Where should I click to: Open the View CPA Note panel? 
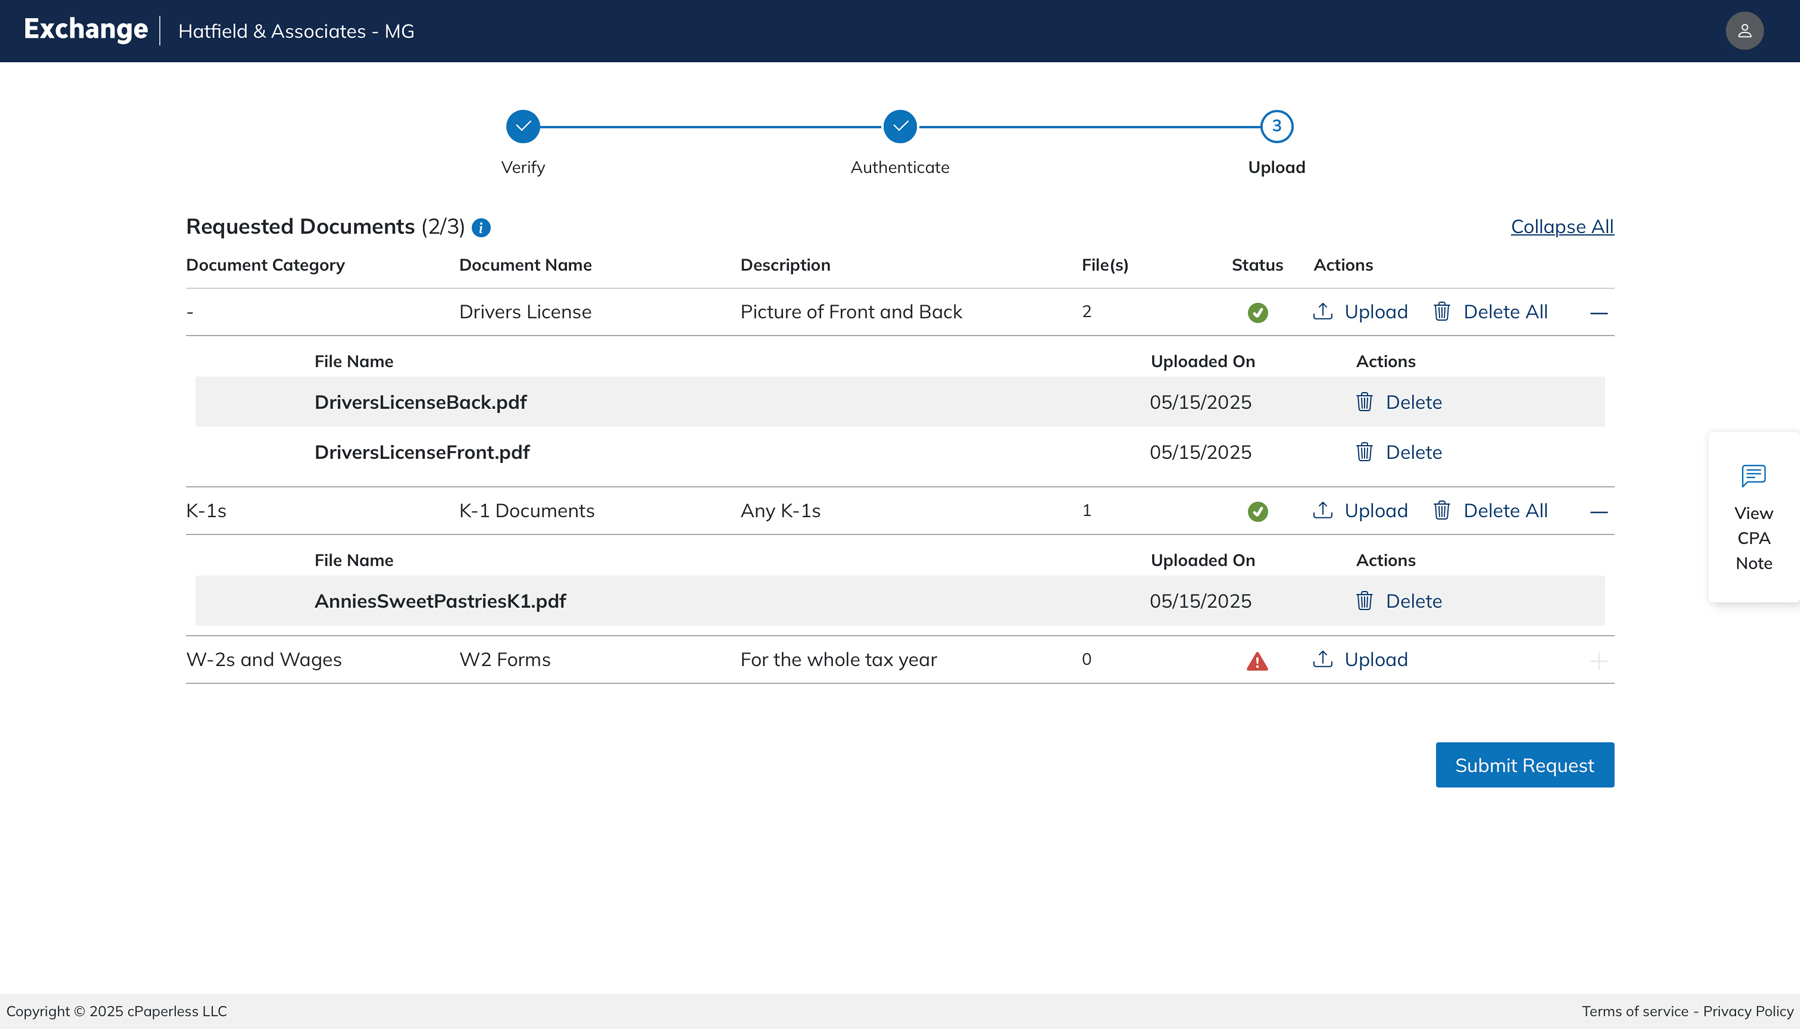pos(1753,517)
